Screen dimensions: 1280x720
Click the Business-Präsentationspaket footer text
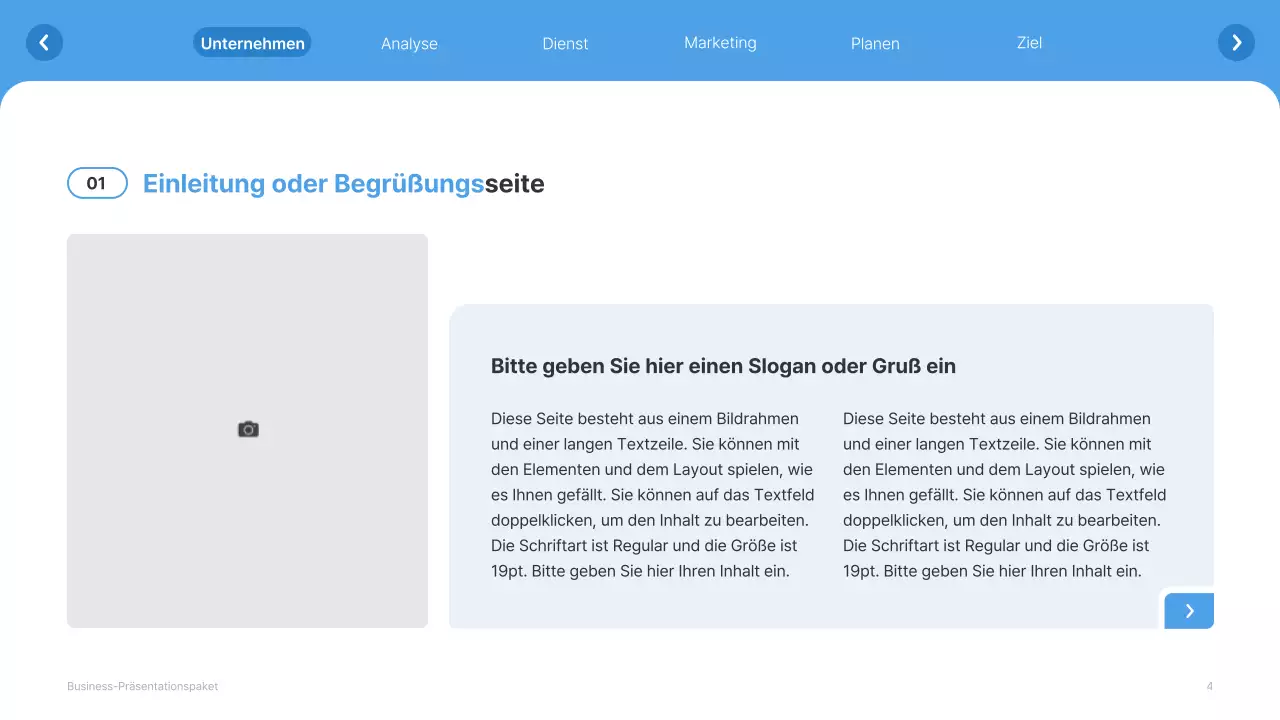point(142,686)
